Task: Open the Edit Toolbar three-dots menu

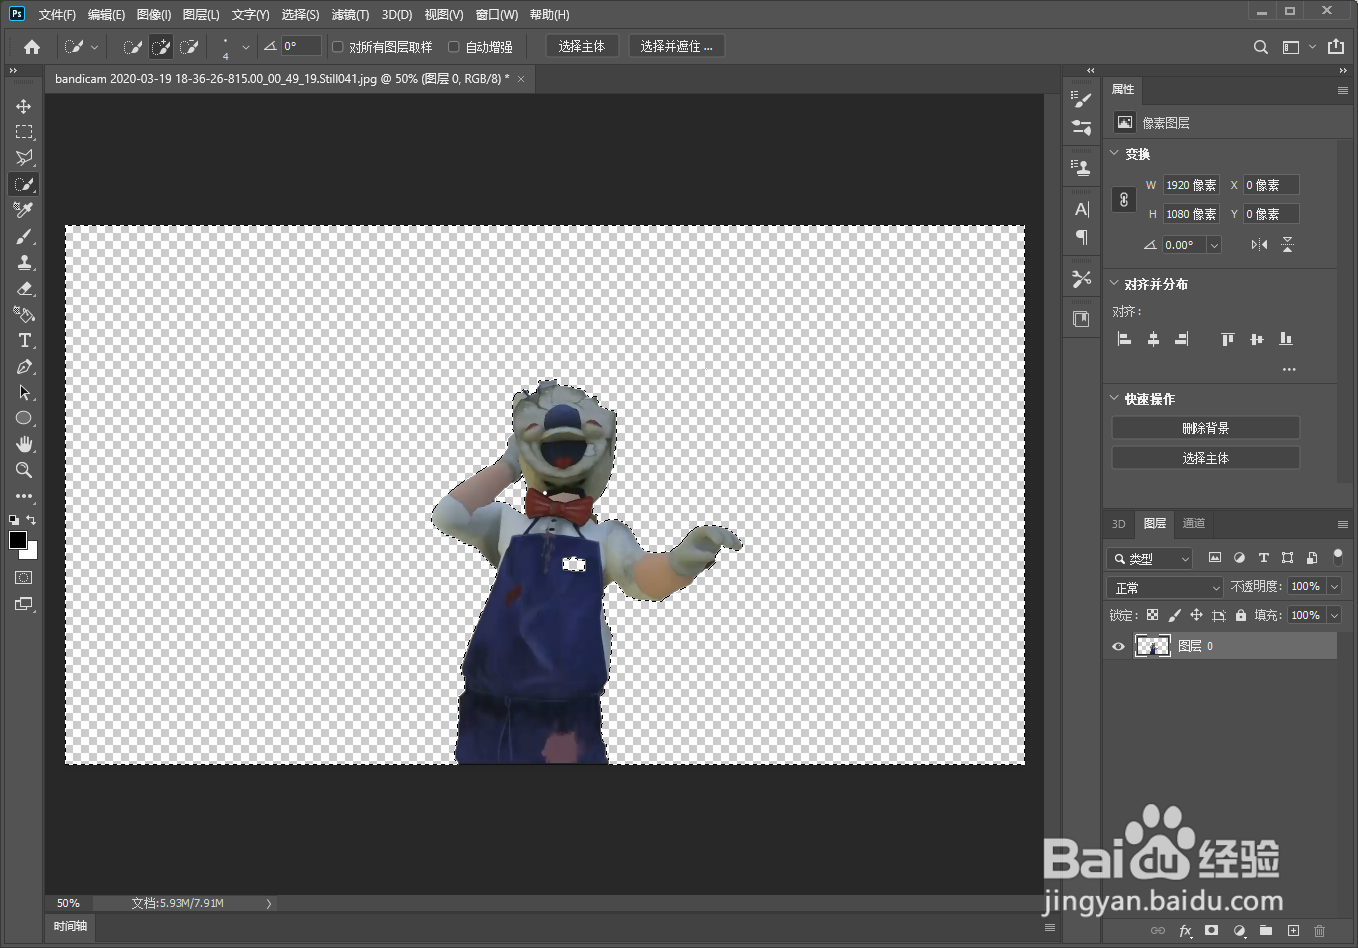Action: [x=24, y=496]
